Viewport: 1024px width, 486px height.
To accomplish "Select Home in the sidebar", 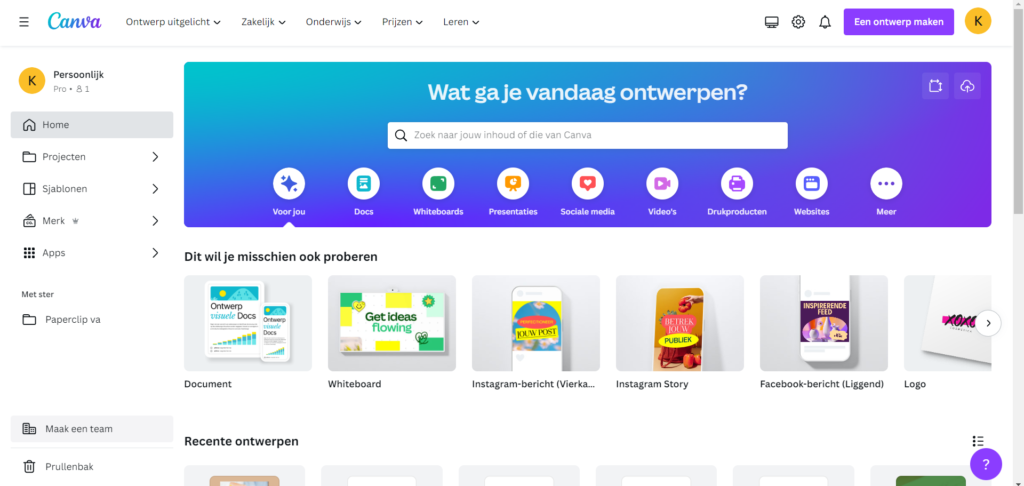I will click(92, 125).
